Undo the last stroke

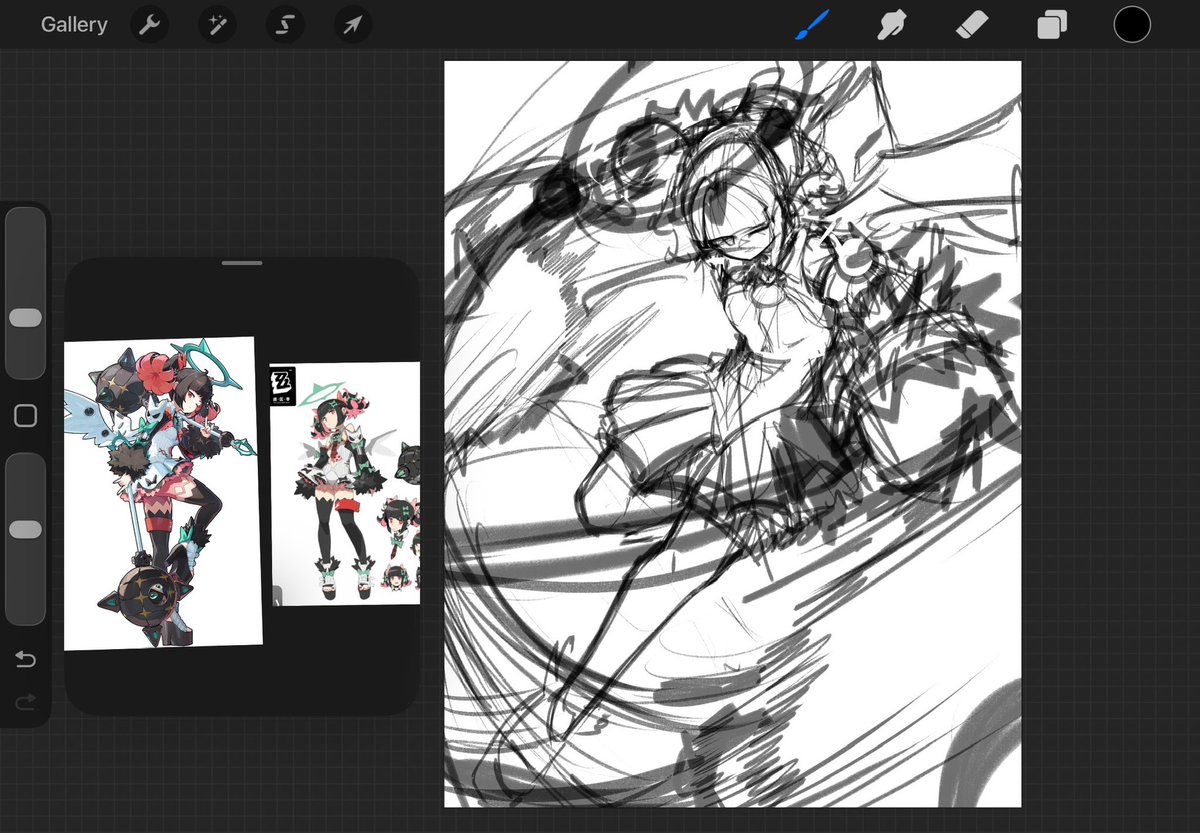coord(25,659)
